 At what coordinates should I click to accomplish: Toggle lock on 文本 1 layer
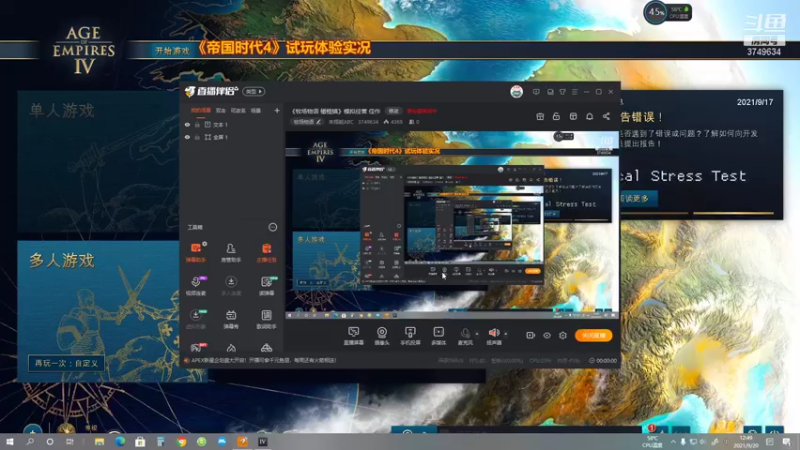tap(197, 124)
